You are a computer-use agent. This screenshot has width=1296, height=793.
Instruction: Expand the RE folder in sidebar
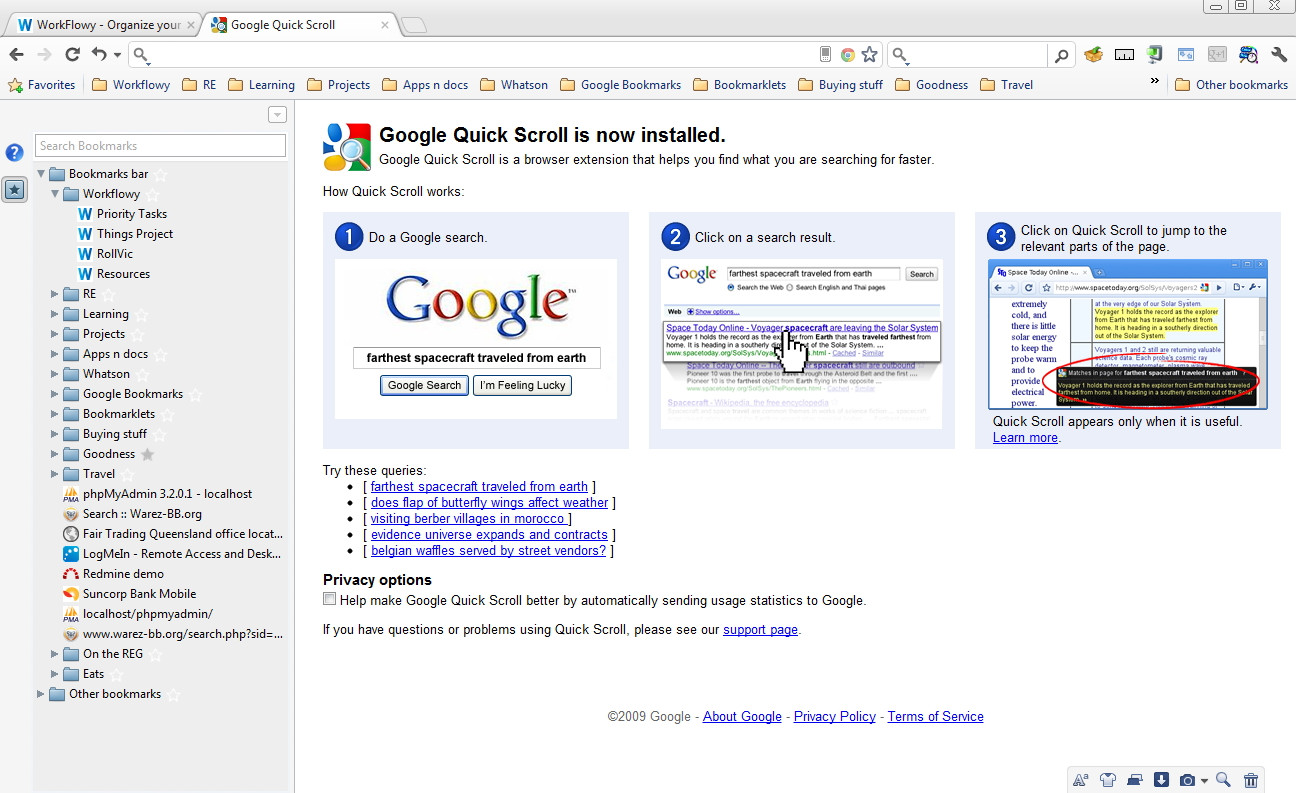pos(55,294)
